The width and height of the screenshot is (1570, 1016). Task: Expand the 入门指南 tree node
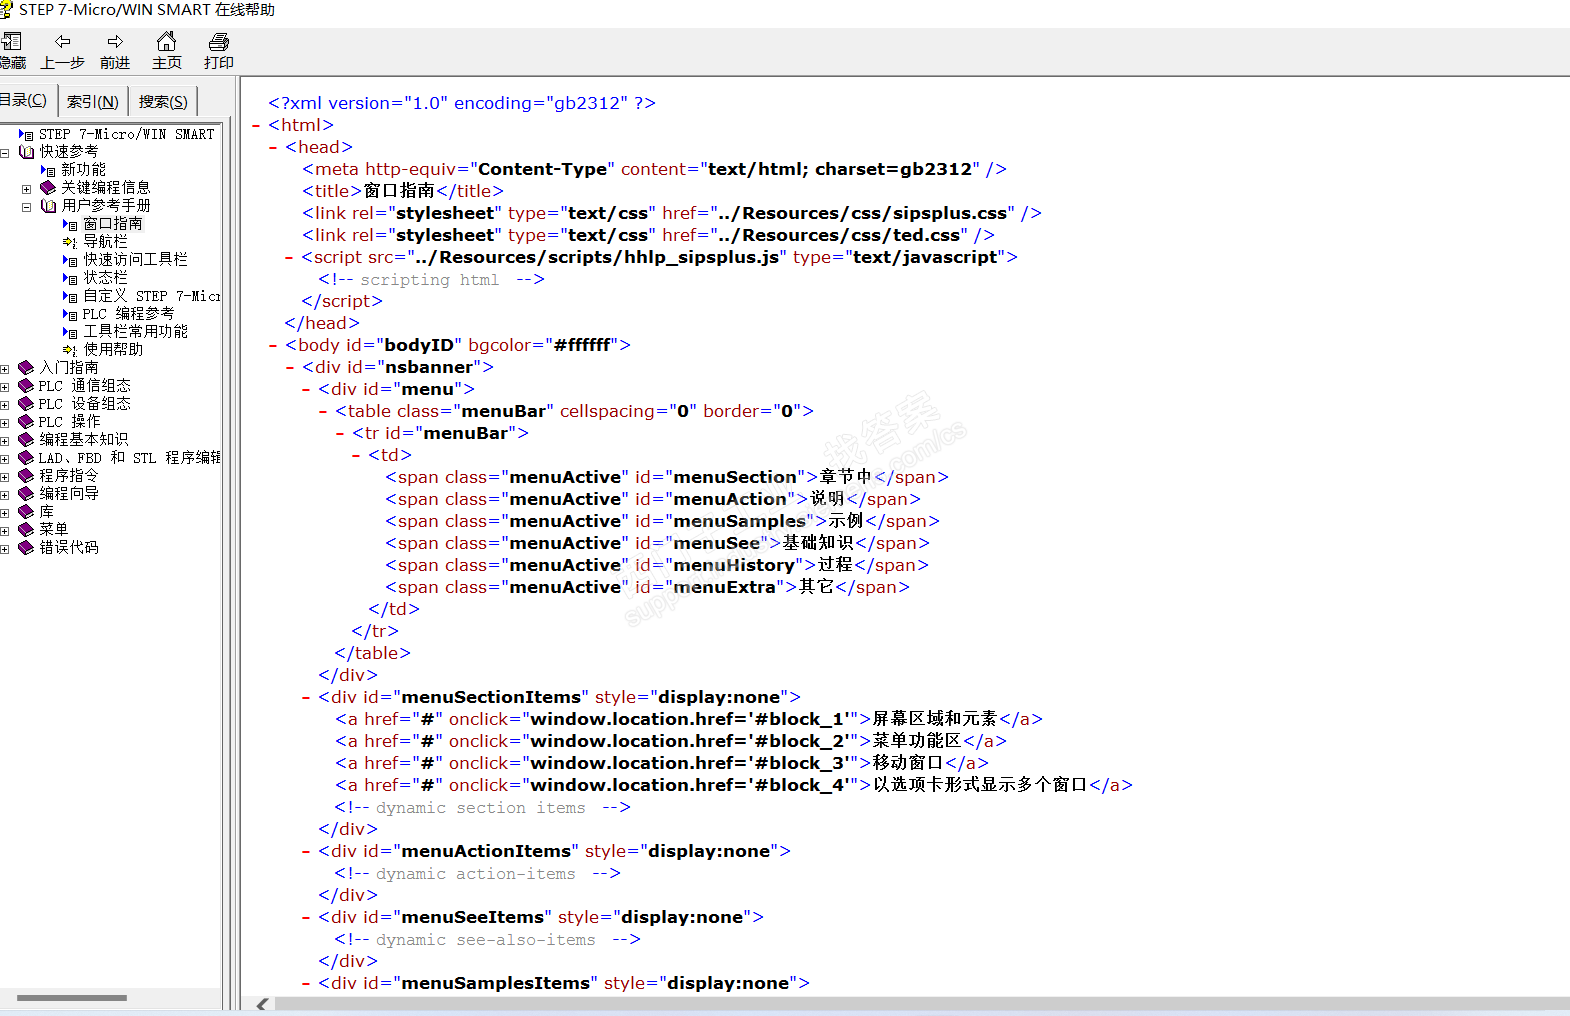click(5, 369)
